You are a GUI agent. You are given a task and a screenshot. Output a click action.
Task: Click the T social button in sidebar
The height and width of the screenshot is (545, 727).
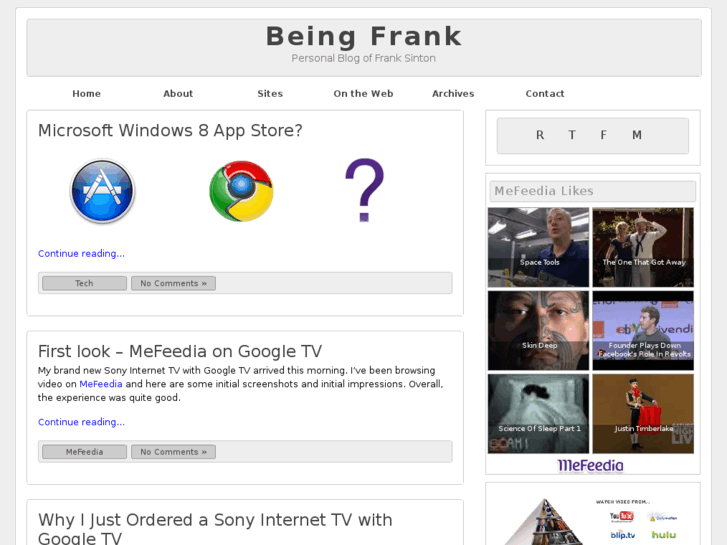tap(572, 135)
